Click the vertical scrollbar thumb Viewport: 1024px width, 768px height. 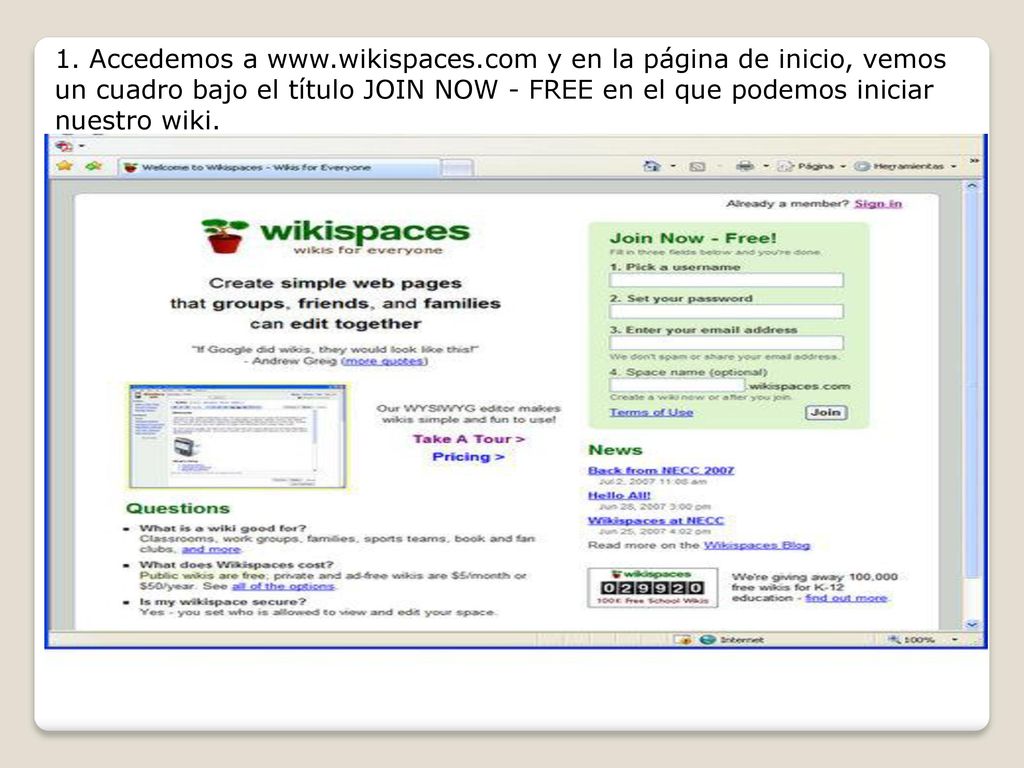(972, 385)
